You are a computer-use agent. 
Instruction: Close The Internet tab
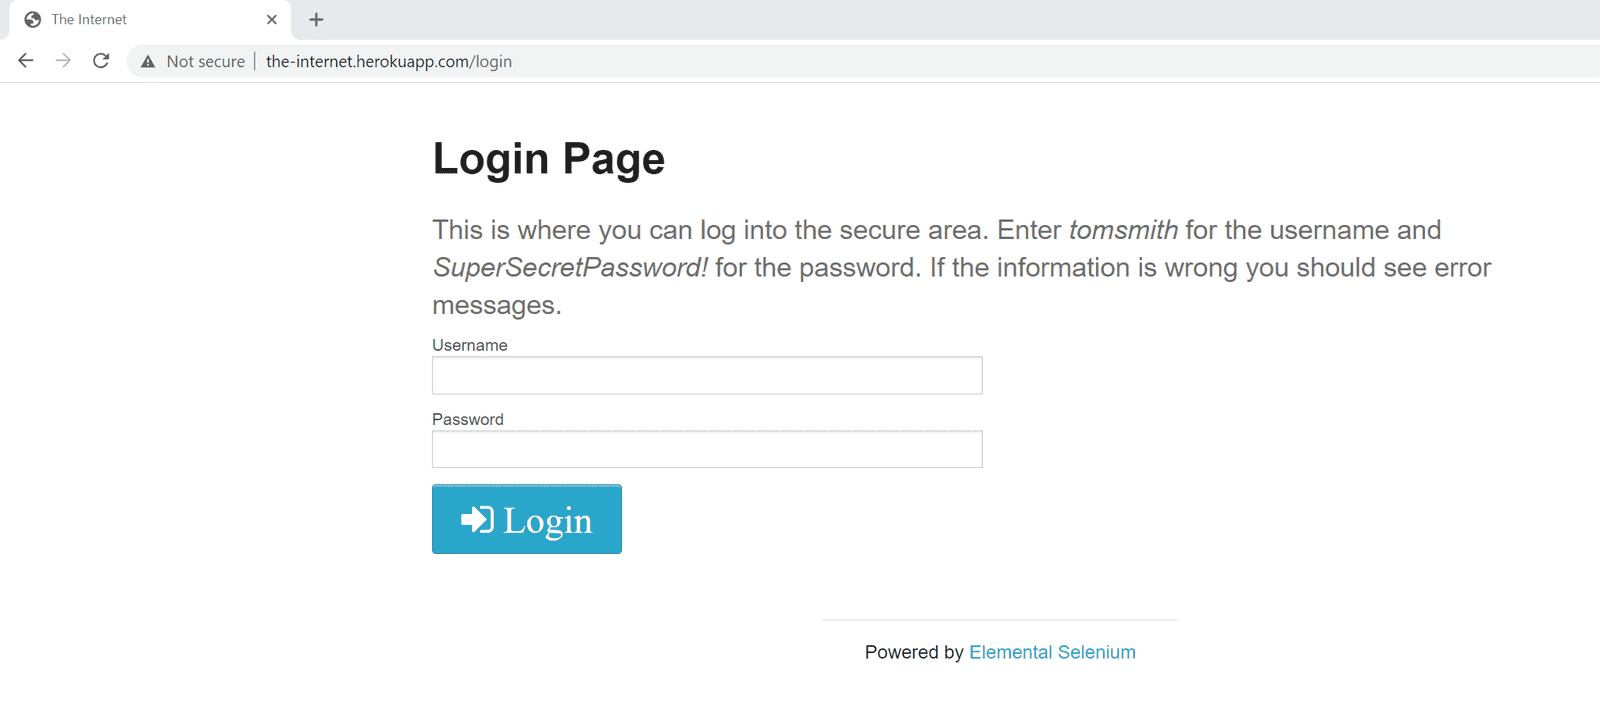pyautogui.click(x=271, y=19)
